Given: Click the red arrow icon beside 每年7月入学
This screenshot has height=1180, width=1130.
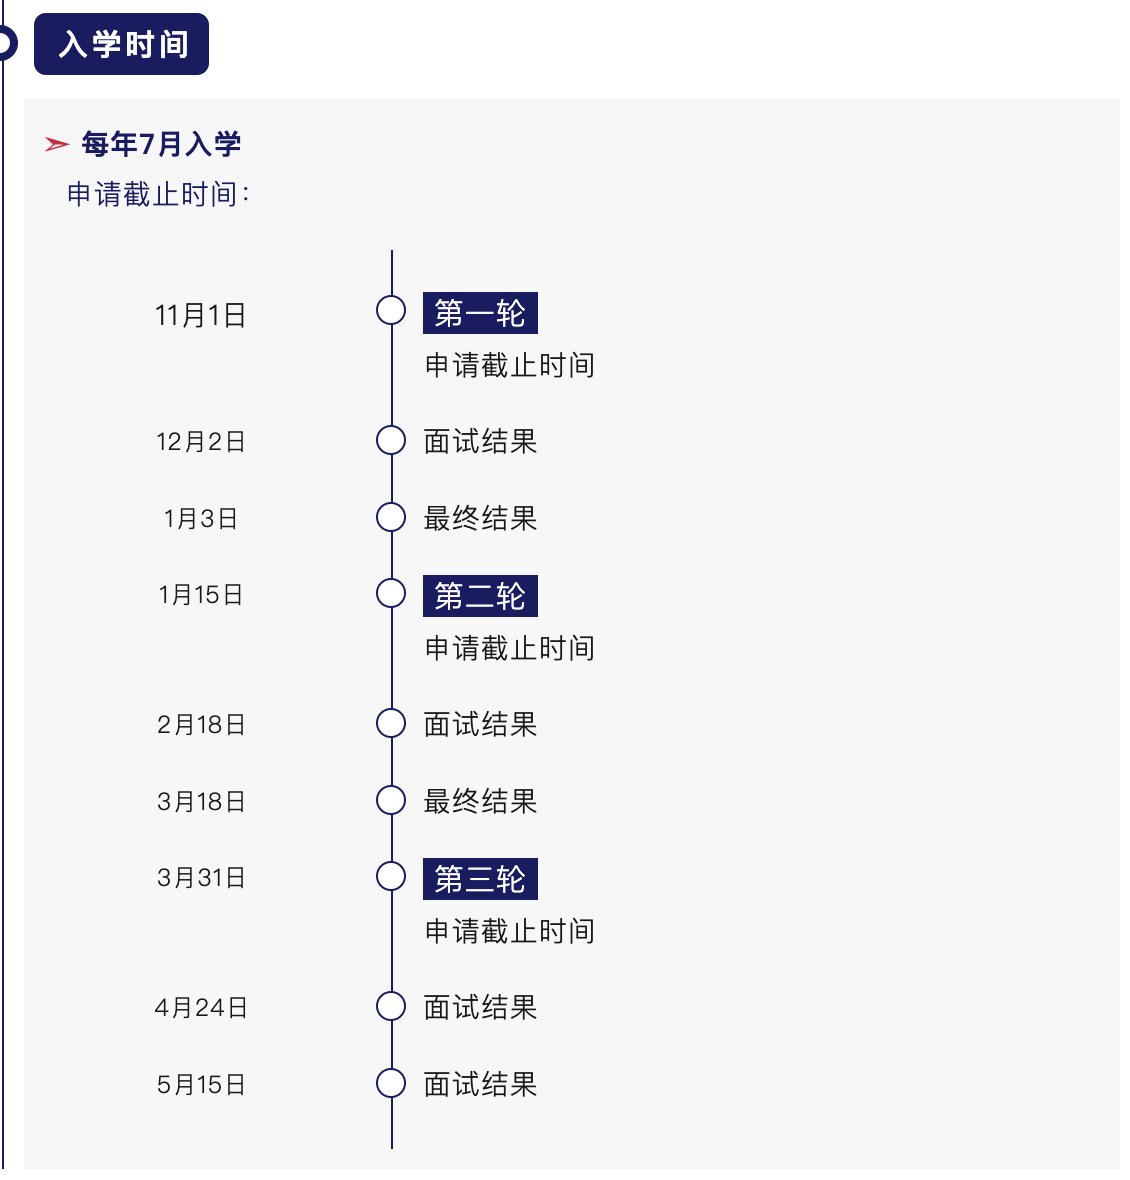Looking at the screenshot, I should point(56,144).
